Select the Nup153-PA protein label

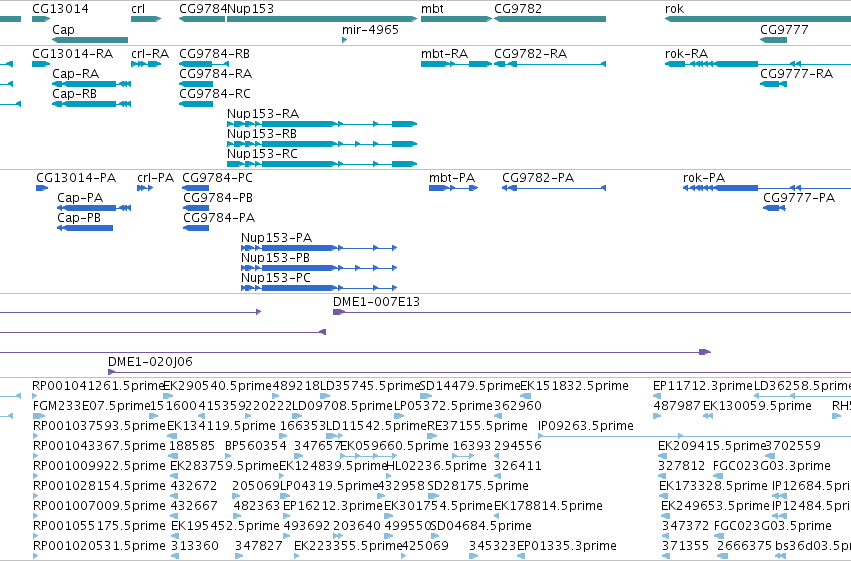(276, 238)
